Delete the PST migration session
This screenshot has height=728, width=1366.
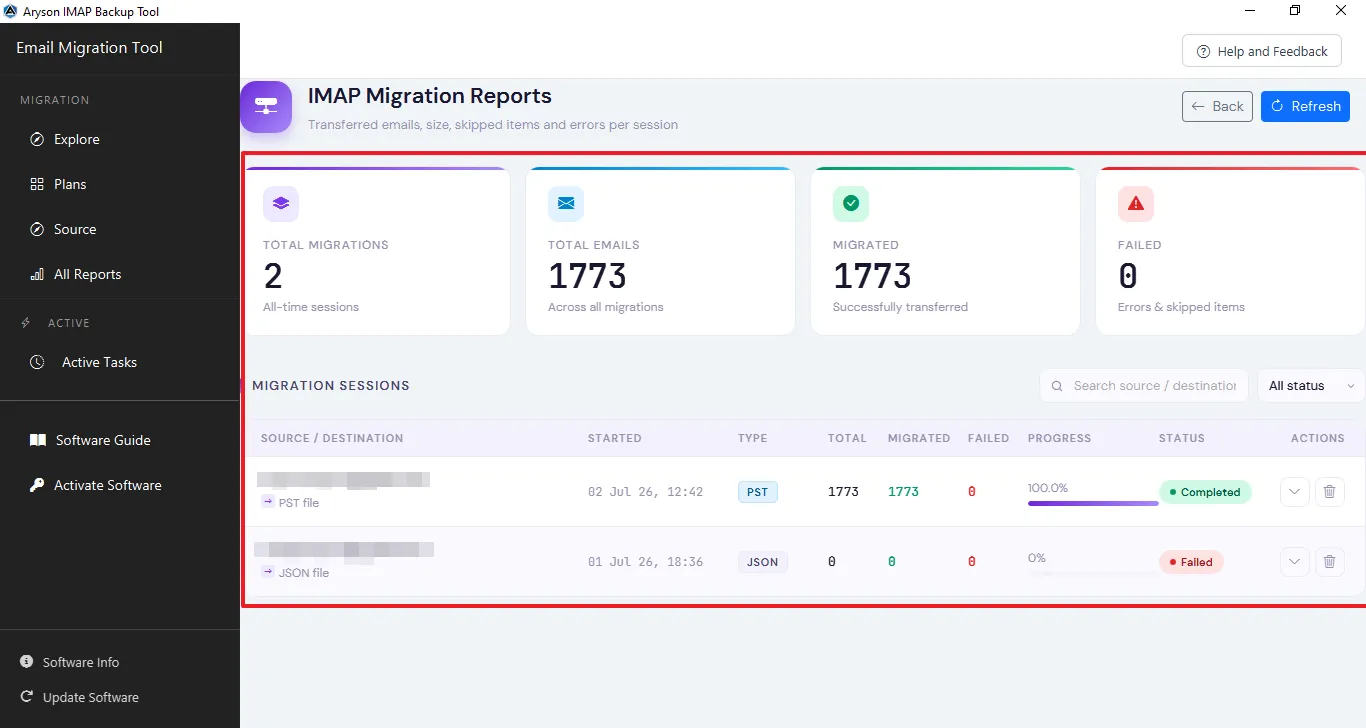coord(1329,492)
